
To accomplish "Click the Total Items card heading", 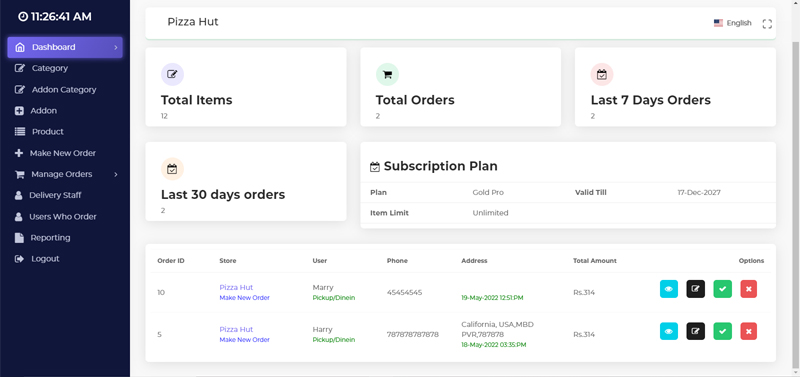I will click(x=196, y=100).
